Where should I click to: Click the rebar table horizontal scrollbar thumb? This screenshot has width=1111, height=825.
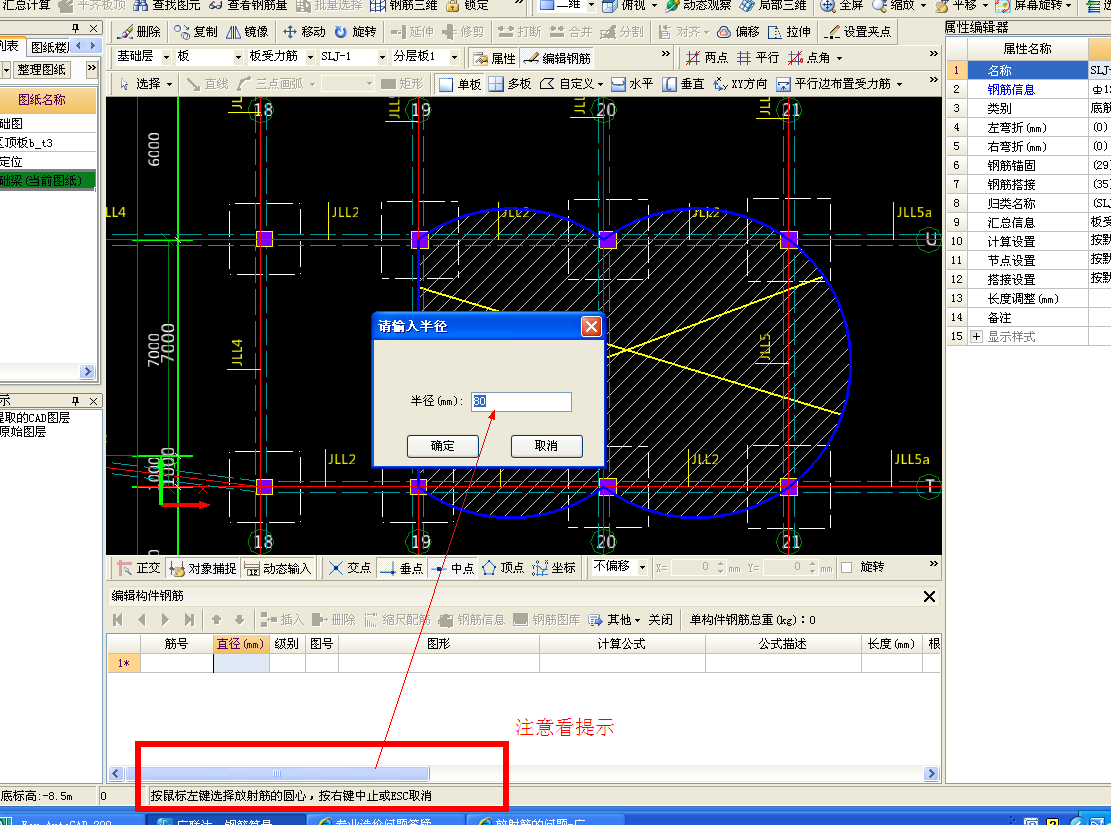click(278, 773)
